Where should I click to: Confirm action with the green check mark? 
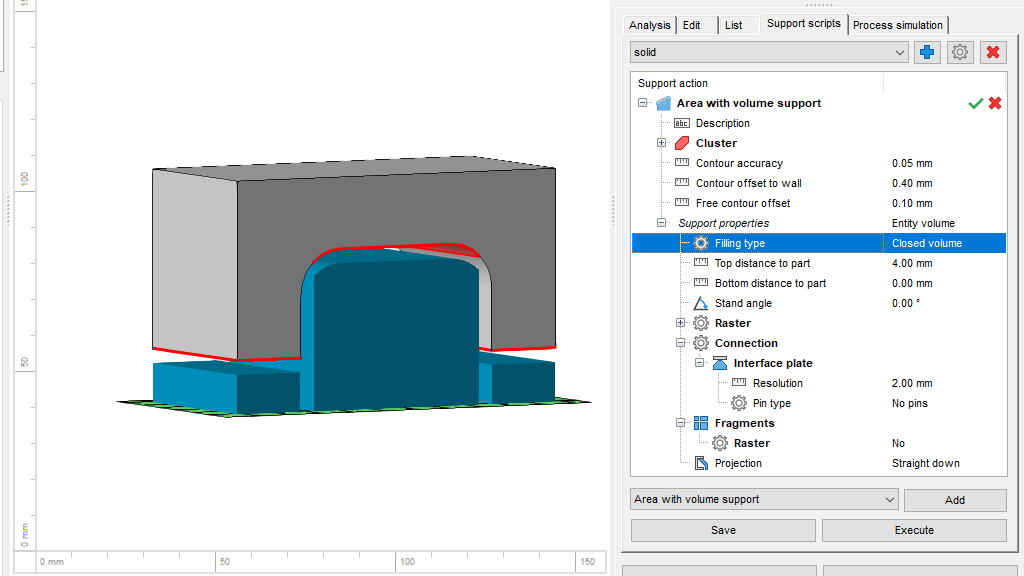point(976,102)
